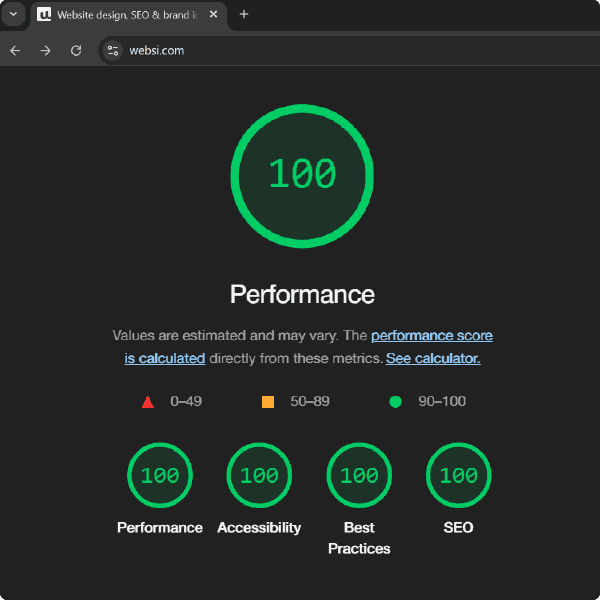The image size is (600, 600).
Task: Open a new browser tab
Action: click(x=244, y=15)
